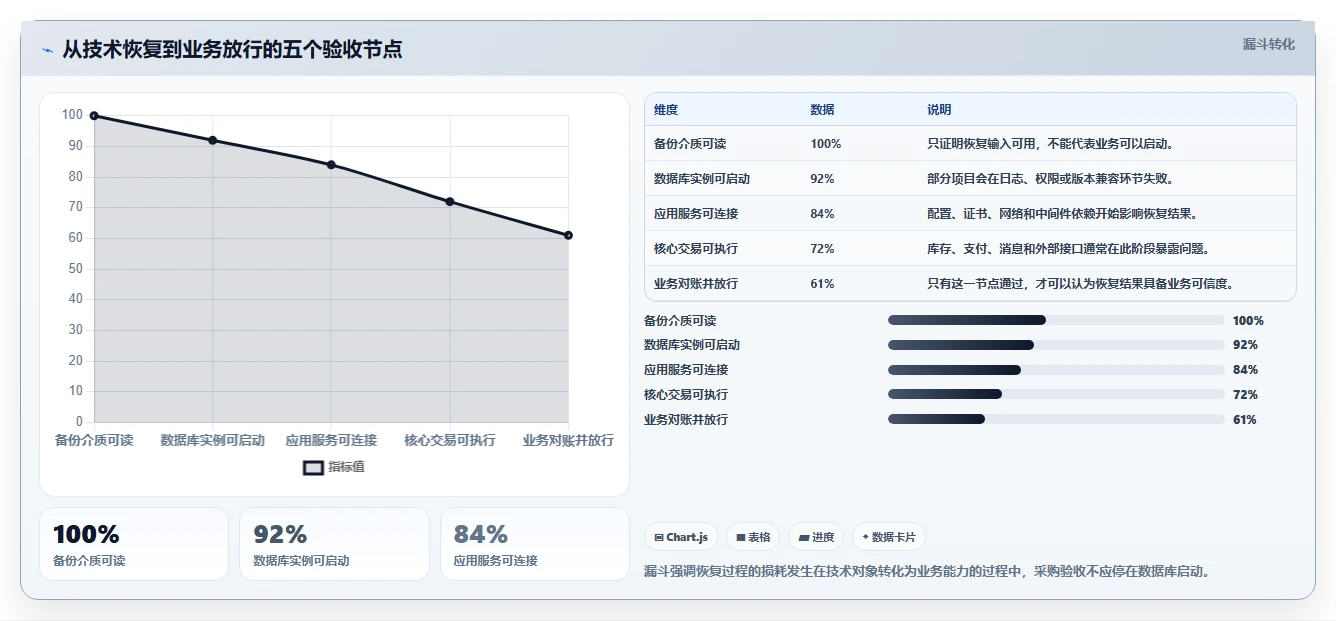Screen dimensions: 1336x621
Task: Click the 业务对账并放行 progress bar
Action: click(x=1056, y=419)
